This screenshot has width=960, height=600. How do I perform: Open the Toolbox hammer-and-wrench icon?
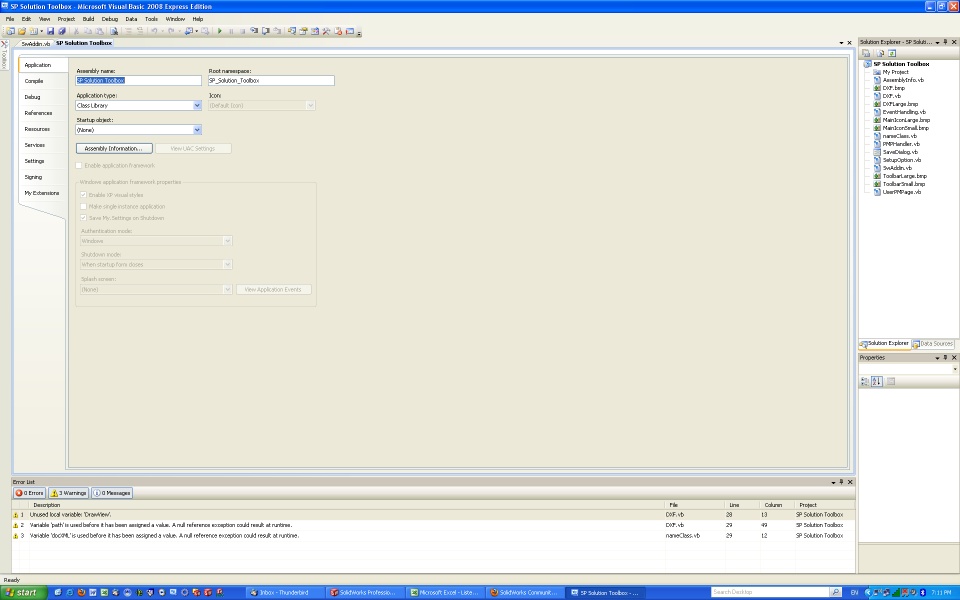(326, 31)
